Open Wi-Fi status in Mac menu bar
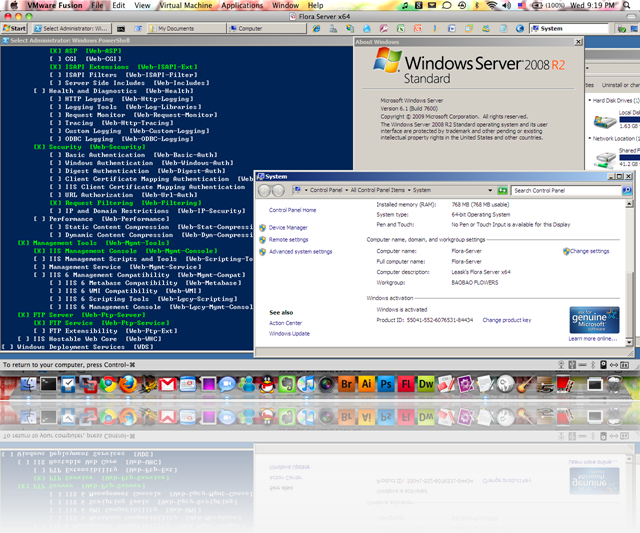Image resolution: width=640 pixels, height=533 pixels. tap(492, 5)
